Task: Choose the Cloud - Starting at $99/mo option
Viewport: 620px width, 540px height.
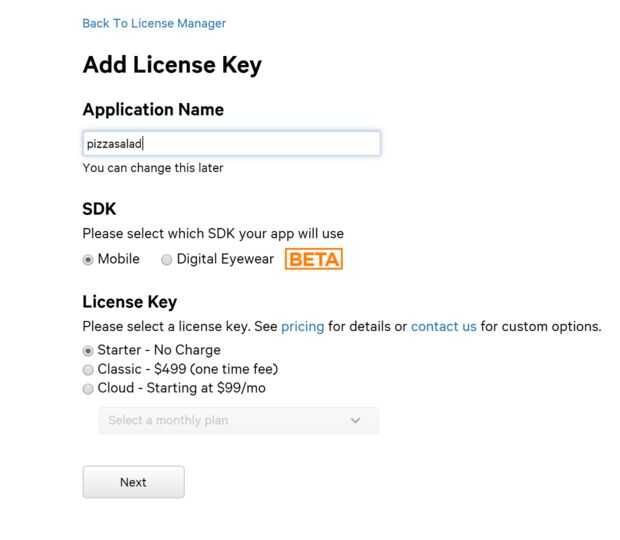Action: pyautogui.click(x=89, y=388)
